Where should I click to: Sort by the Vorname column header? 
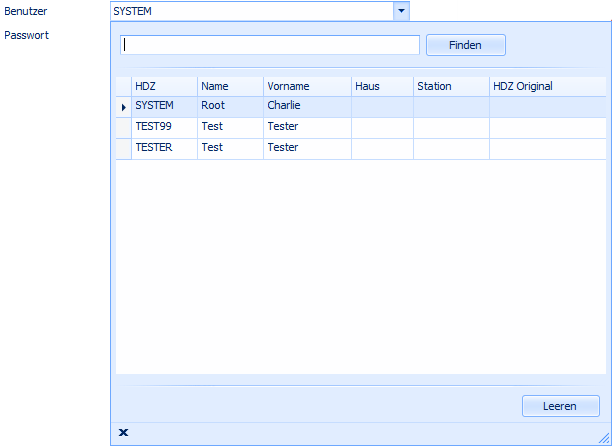click(x=307, y=87)
